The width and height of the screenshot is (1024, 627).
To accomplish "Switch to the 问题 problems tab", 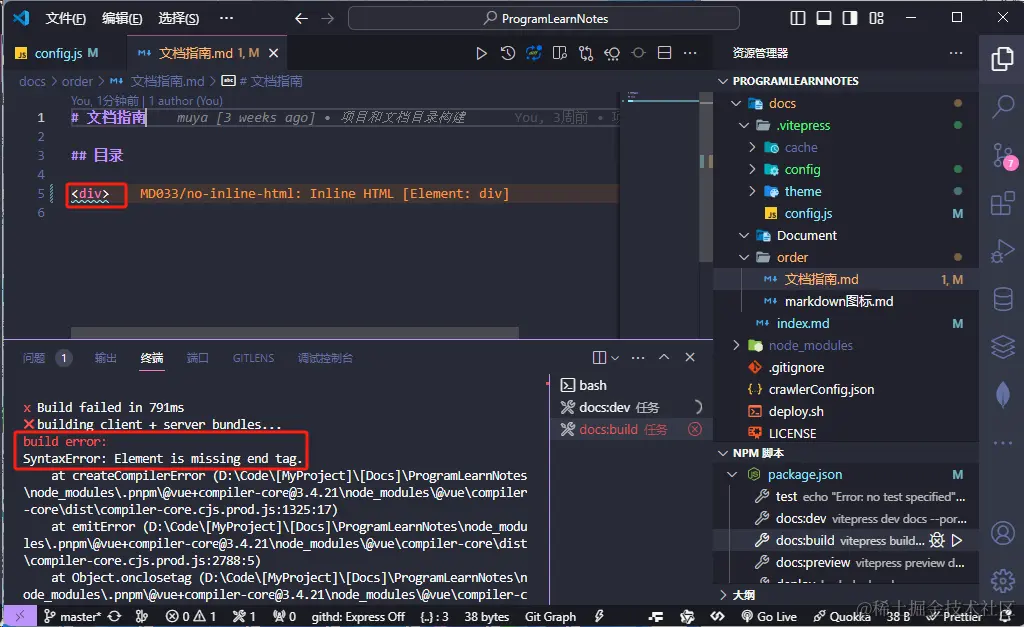I will 35,358.
